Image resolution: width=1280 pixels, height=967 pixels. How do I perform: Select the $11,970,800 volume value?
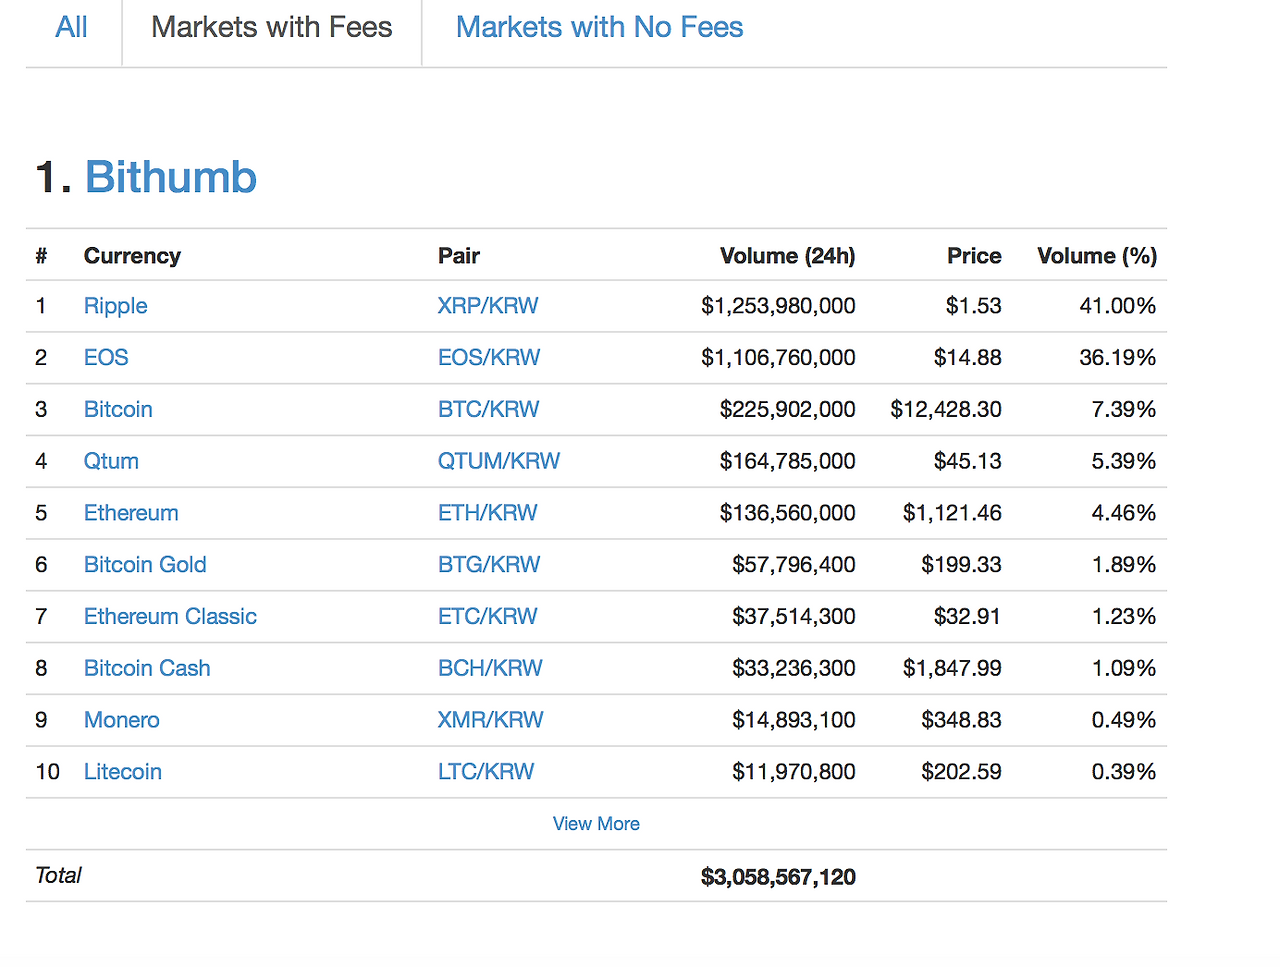[x=794, y=773]
